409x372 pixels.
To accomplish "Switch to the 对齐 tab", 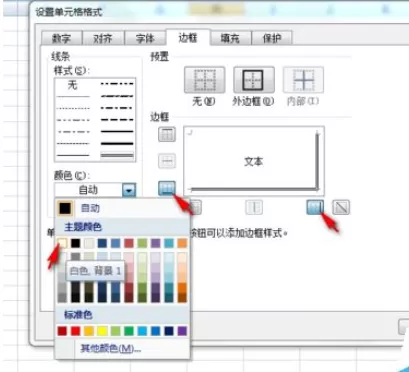I will point(103,38).
